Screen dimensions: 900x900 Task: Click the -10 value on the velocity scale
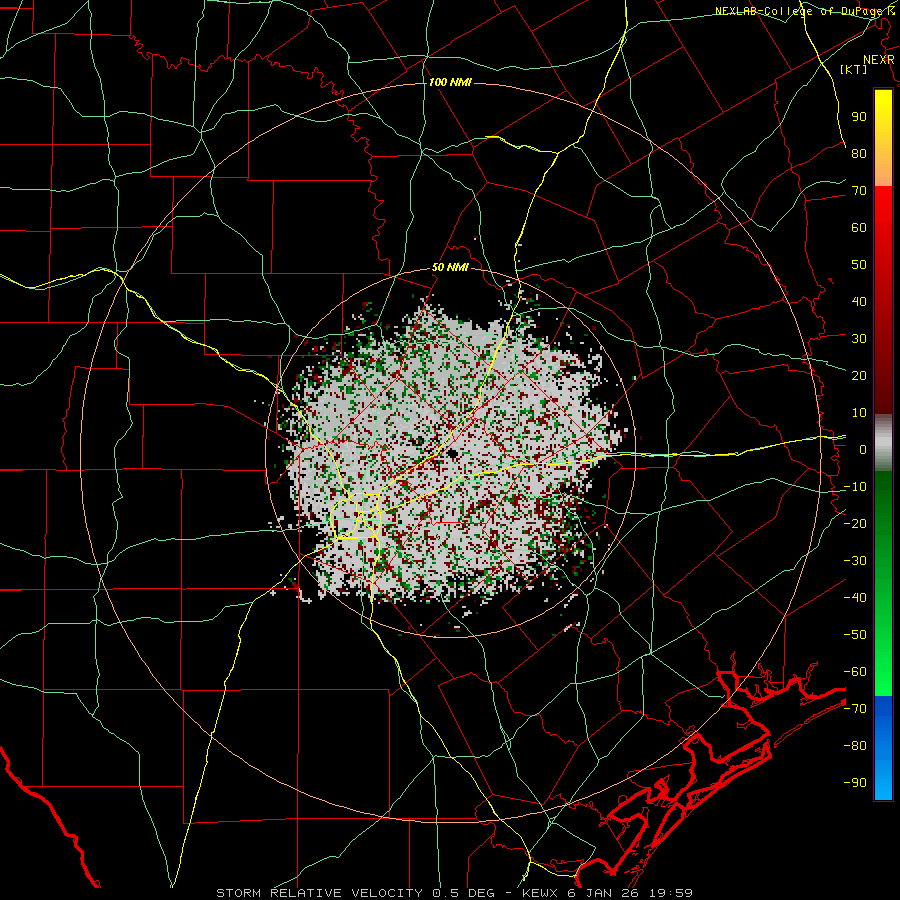(x=855, y=487)
